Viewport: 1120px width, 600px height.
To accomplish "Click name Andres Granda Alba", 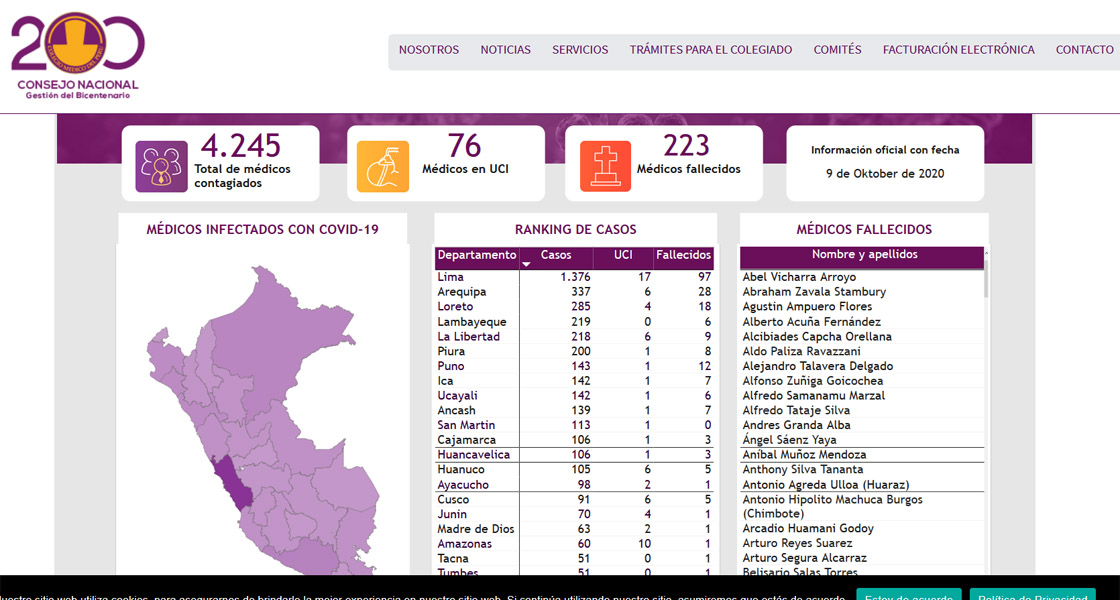I will coord(796,425).
